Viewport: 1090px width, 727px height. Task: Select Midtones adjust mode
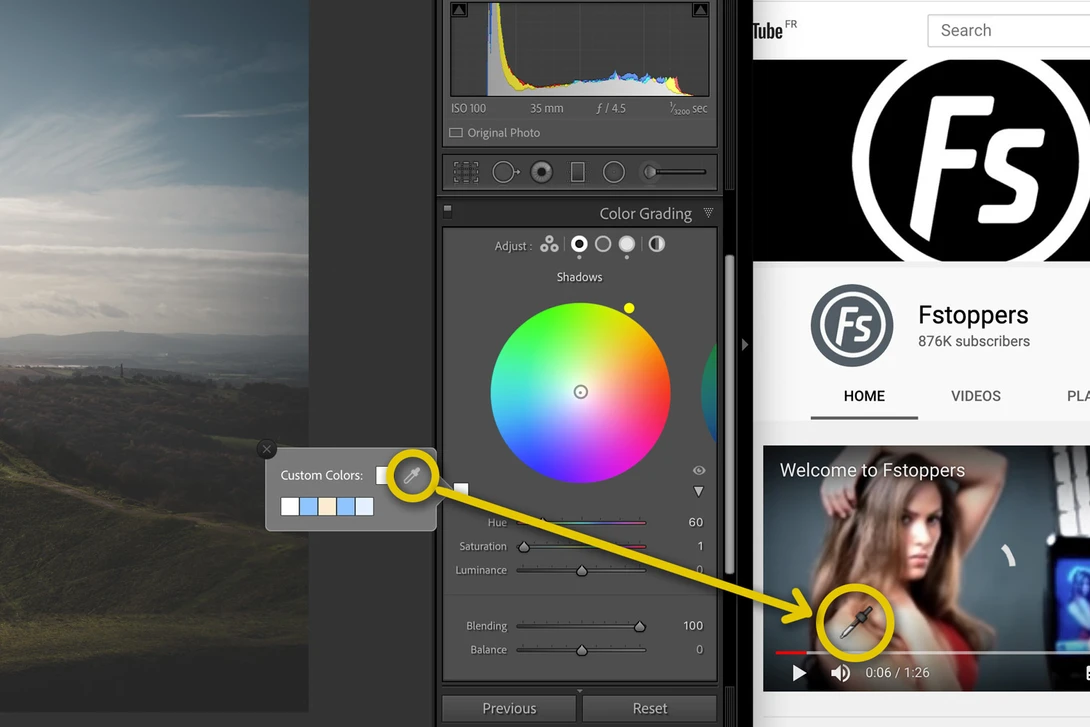tap(603, 244)
